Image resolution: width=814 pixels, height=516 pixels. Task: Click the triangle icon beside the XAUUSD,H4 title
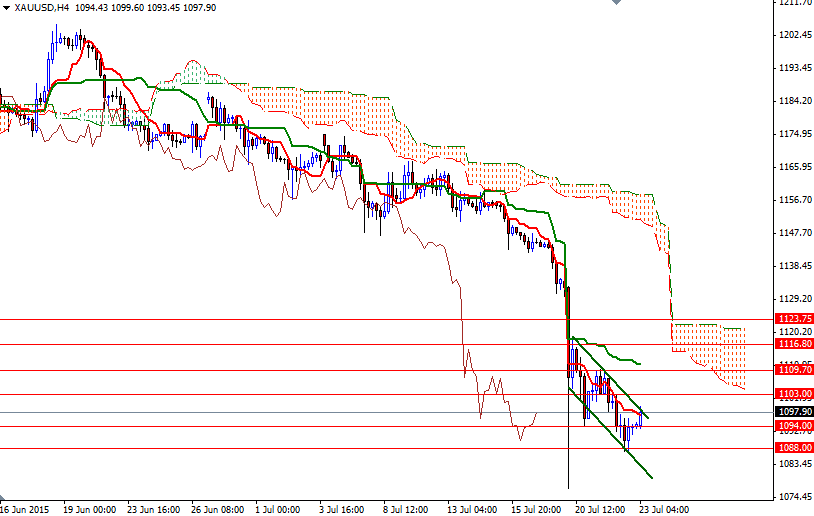pos(7,8)
